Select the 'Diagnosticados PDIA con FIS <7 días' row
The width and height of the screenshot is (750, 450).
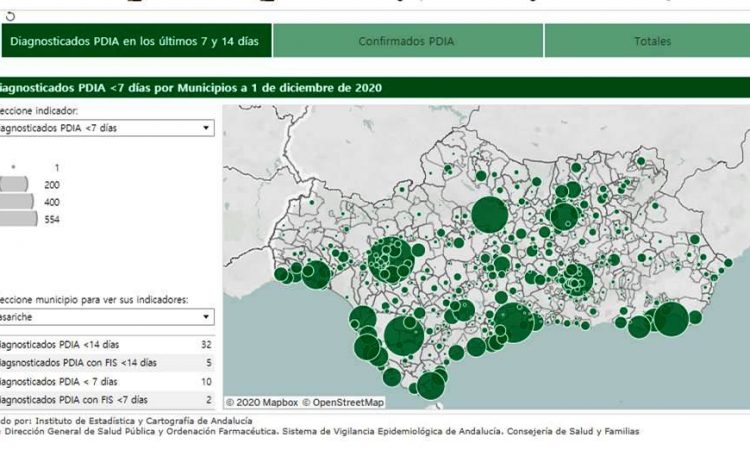[105, 399]
